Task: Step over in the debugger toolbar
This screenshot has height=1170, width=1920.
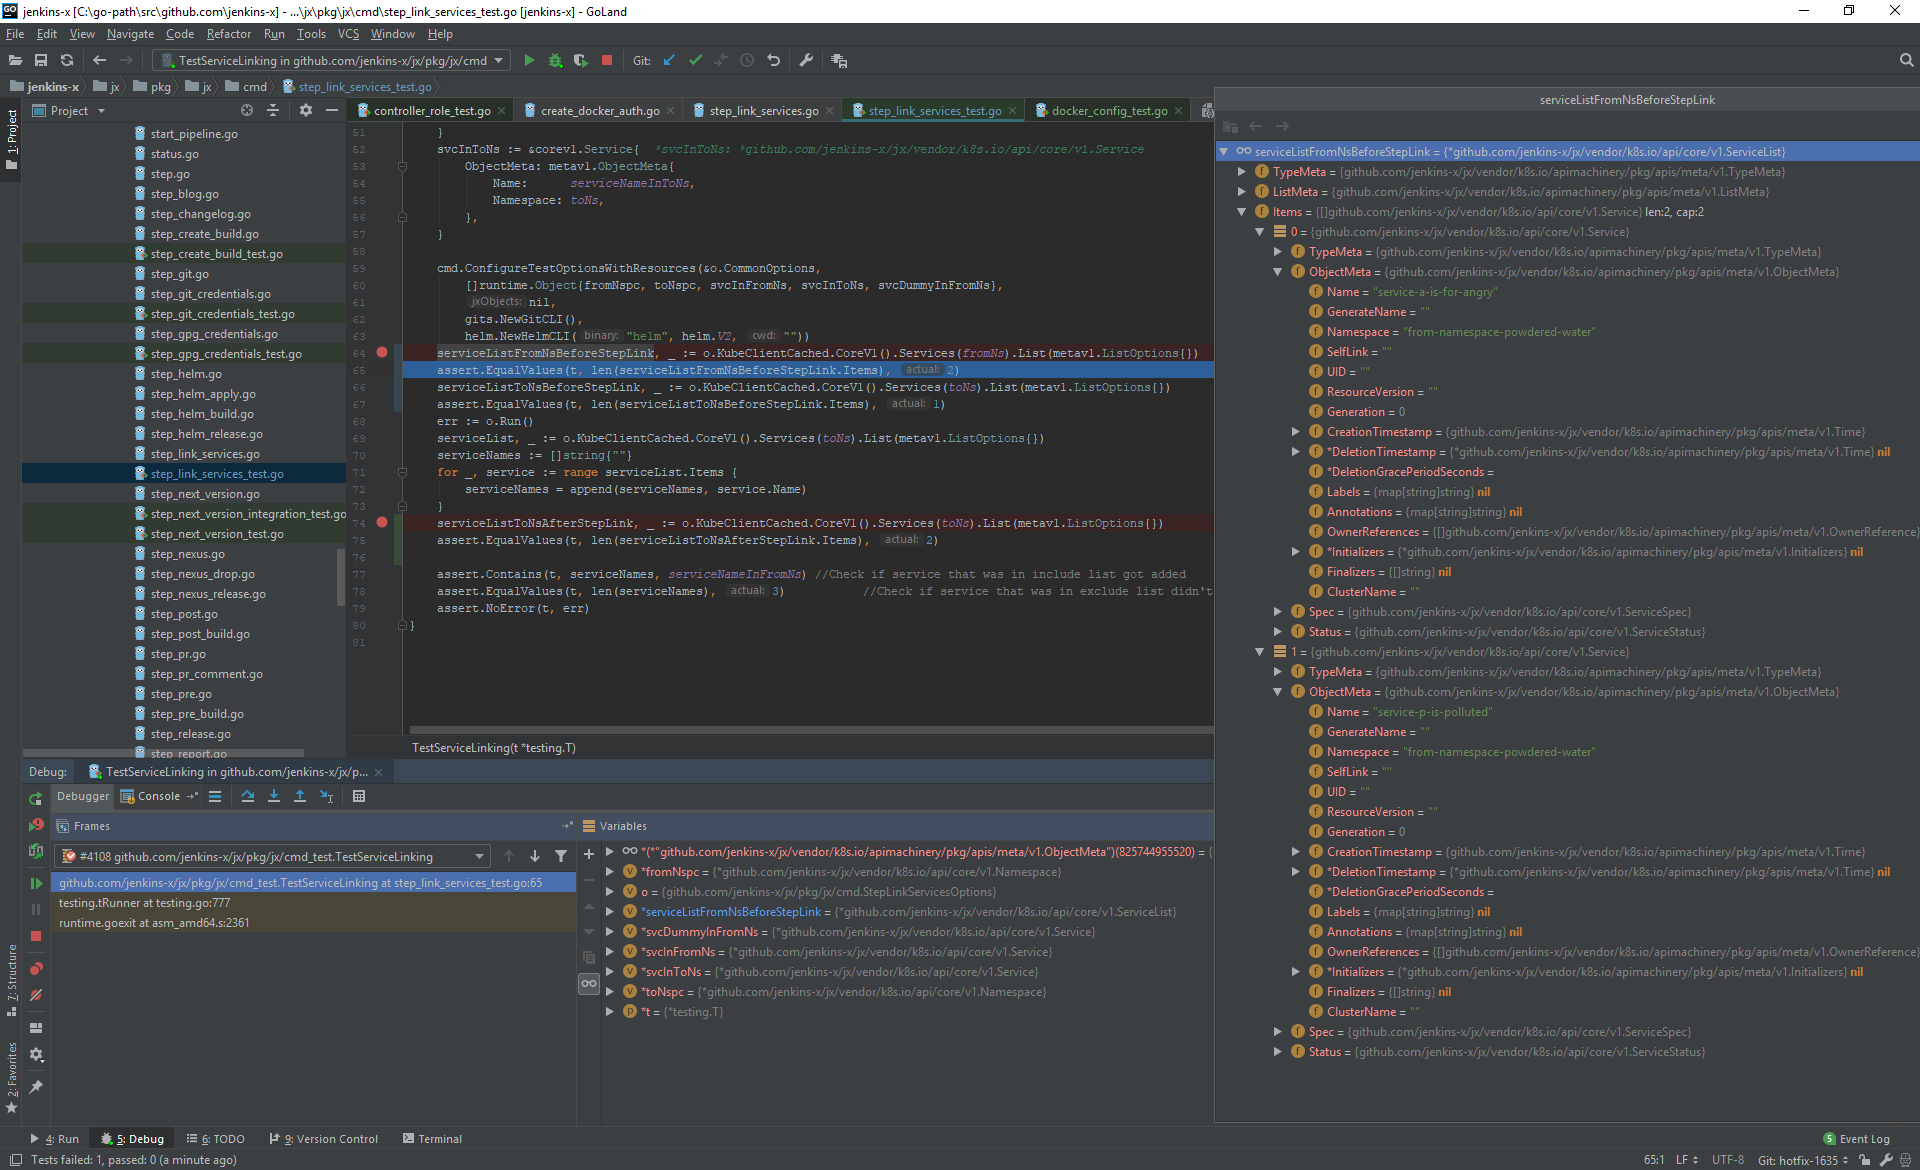Action: tap(248, 797)
